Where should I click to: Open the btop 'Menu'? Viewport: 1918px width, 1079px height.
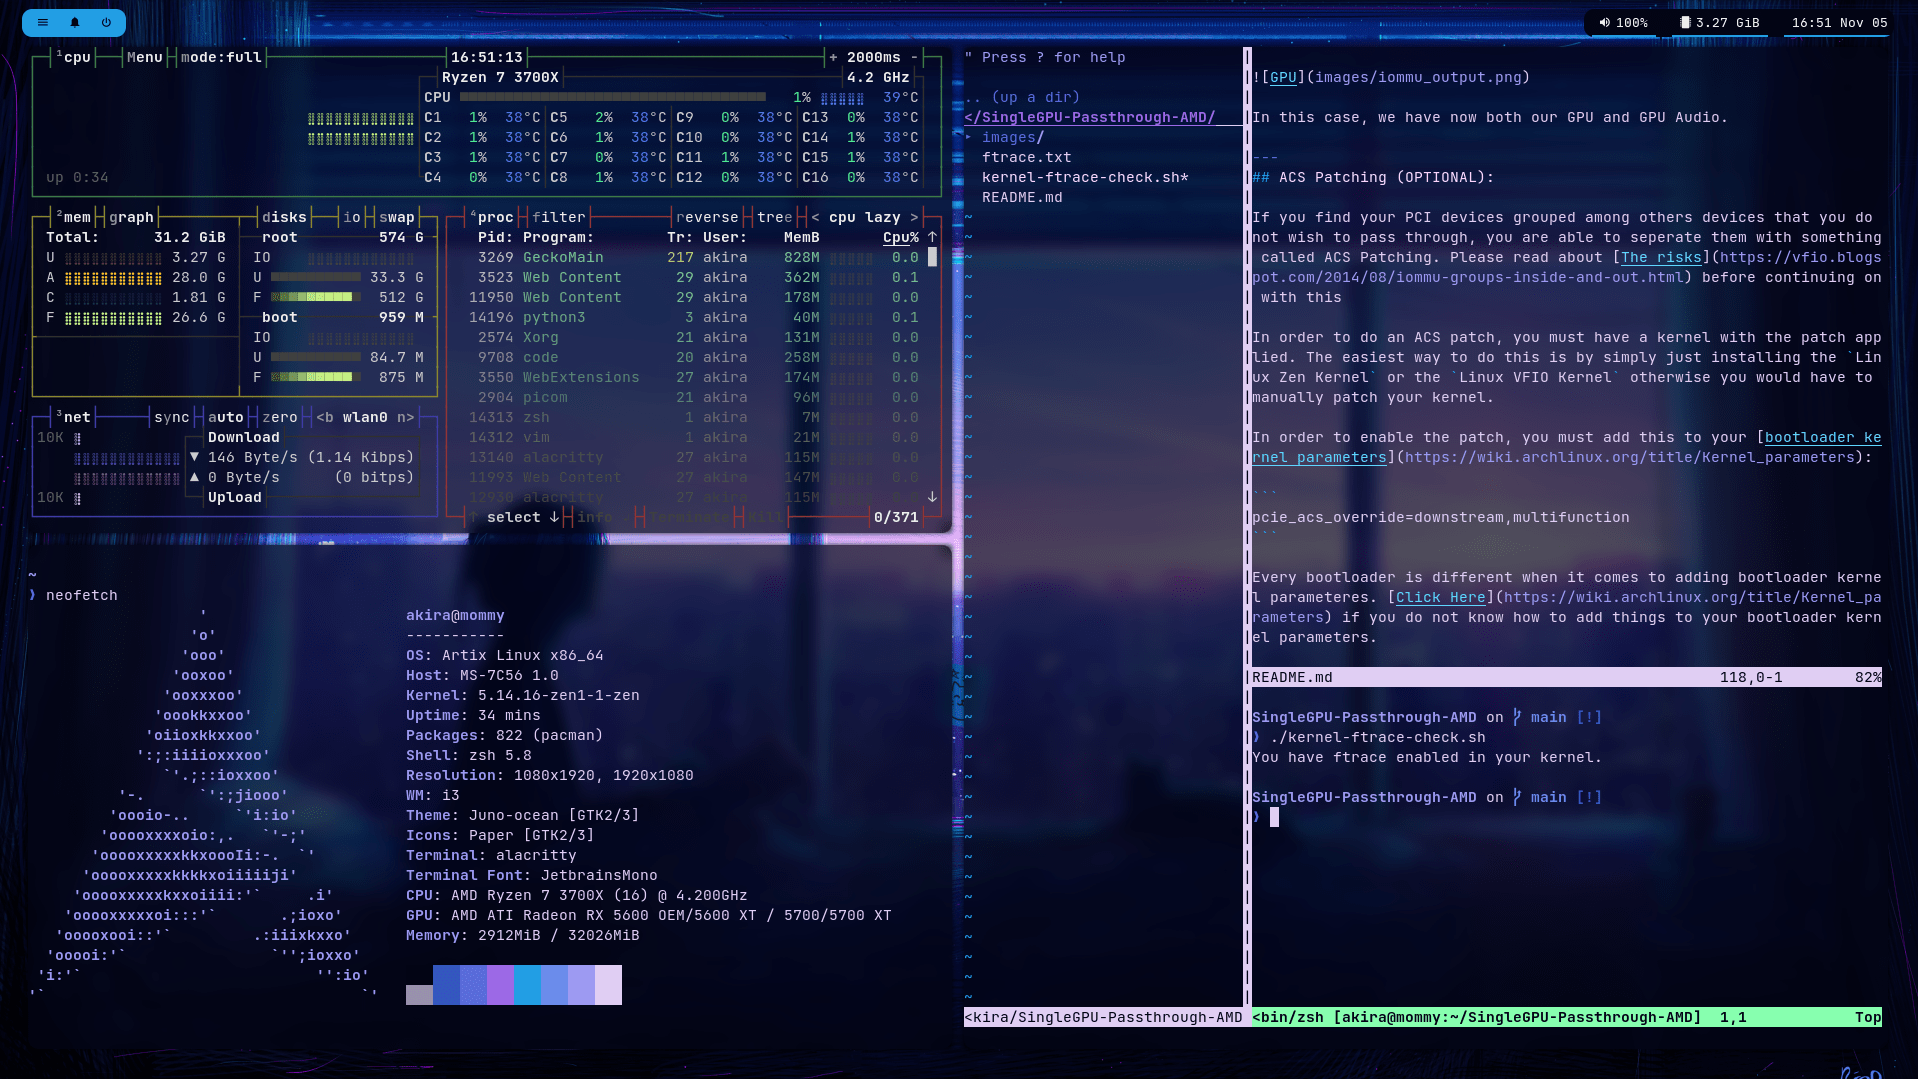click(144, 57)
